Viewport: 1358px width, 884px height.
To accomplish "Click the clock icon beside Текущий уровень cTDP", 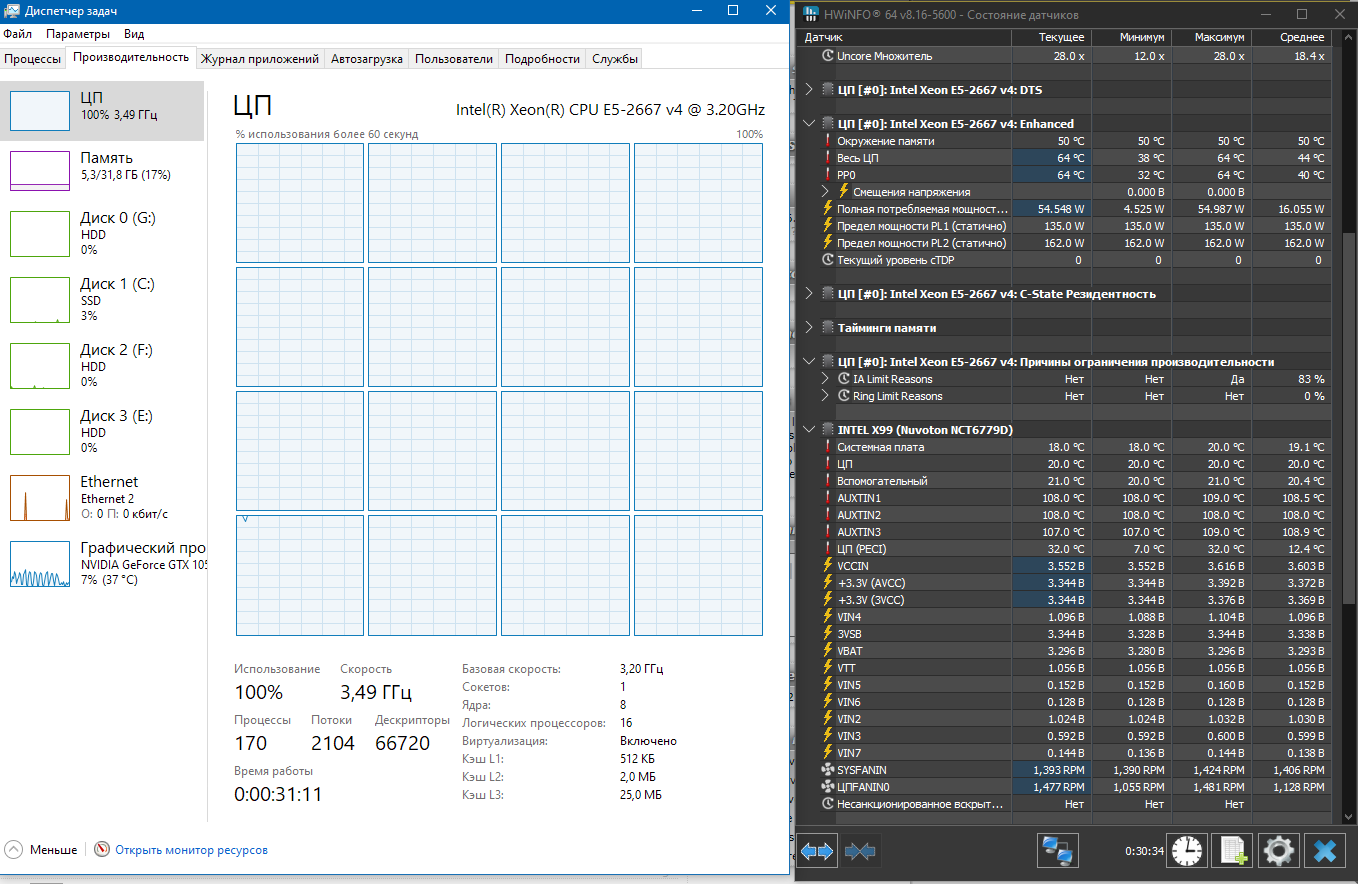I will click(x=827, y=260).
